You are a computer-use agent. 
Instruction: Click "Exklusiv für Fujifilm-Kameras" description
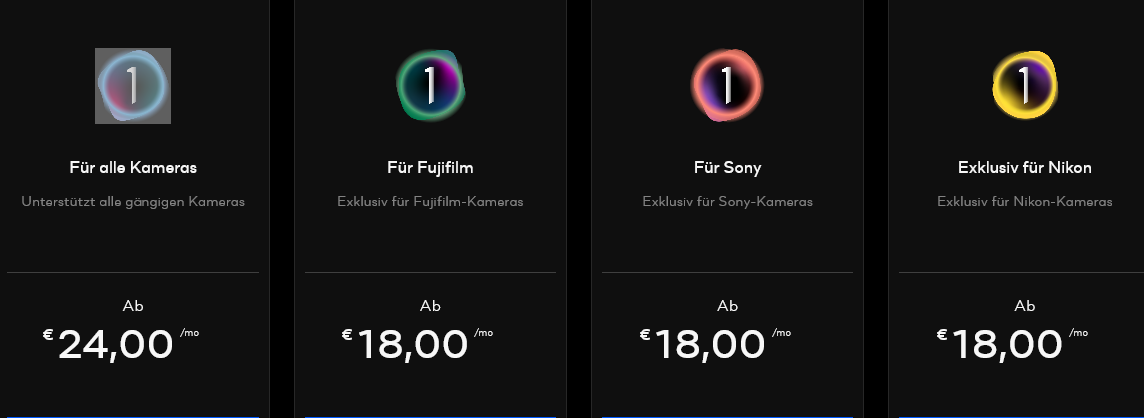tap(430, 201)
